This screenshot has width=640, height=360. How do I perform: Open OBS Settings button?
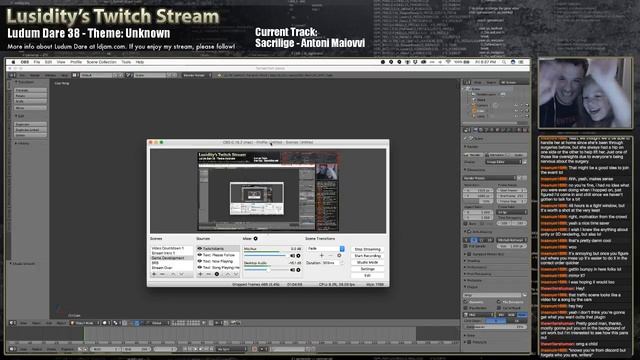coord(368,269)
